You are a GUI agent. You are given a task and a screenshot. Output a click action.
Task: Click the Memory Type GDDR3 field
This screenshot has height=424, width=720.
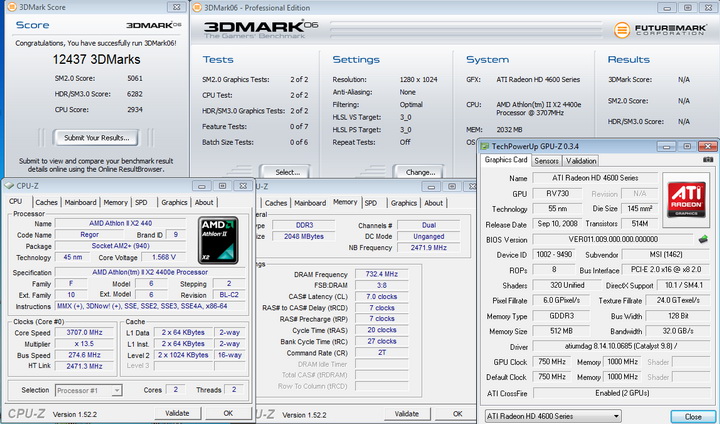561,316
